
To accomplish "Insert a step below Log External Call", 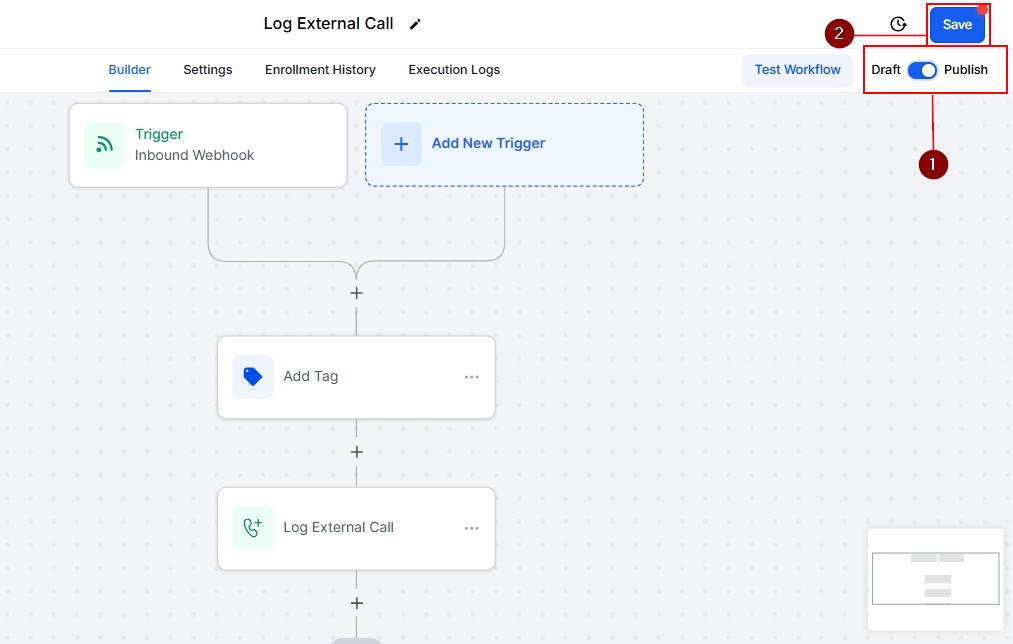I will point(356,603).
